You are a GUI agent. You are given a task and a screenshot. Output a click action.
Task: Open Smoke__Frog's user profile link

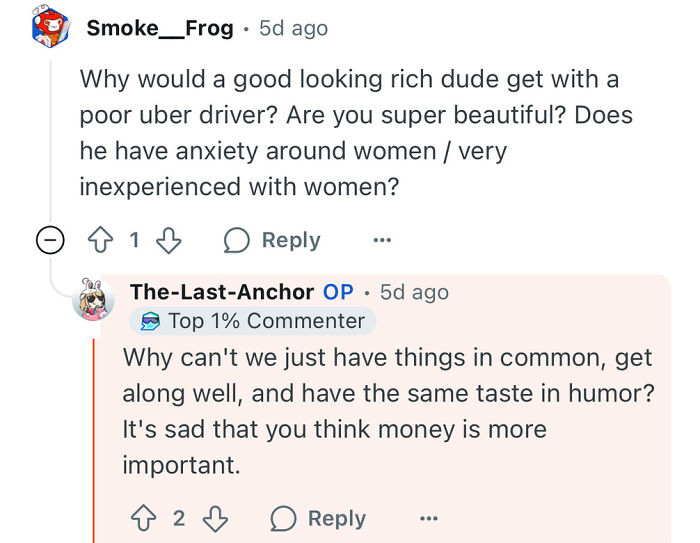(x=159, y=28)
